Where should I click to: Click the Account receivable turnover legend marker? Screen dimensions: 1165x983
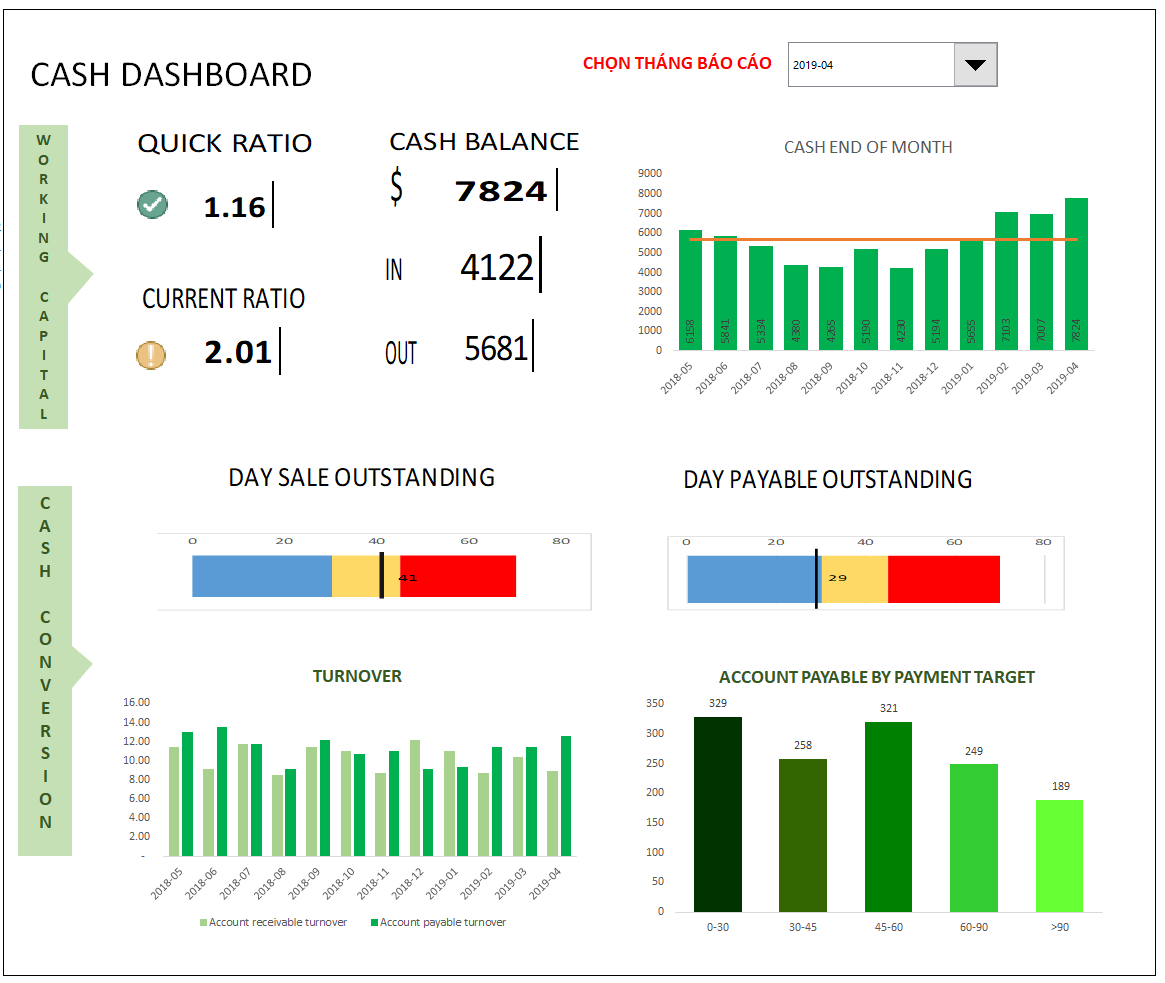203,922
